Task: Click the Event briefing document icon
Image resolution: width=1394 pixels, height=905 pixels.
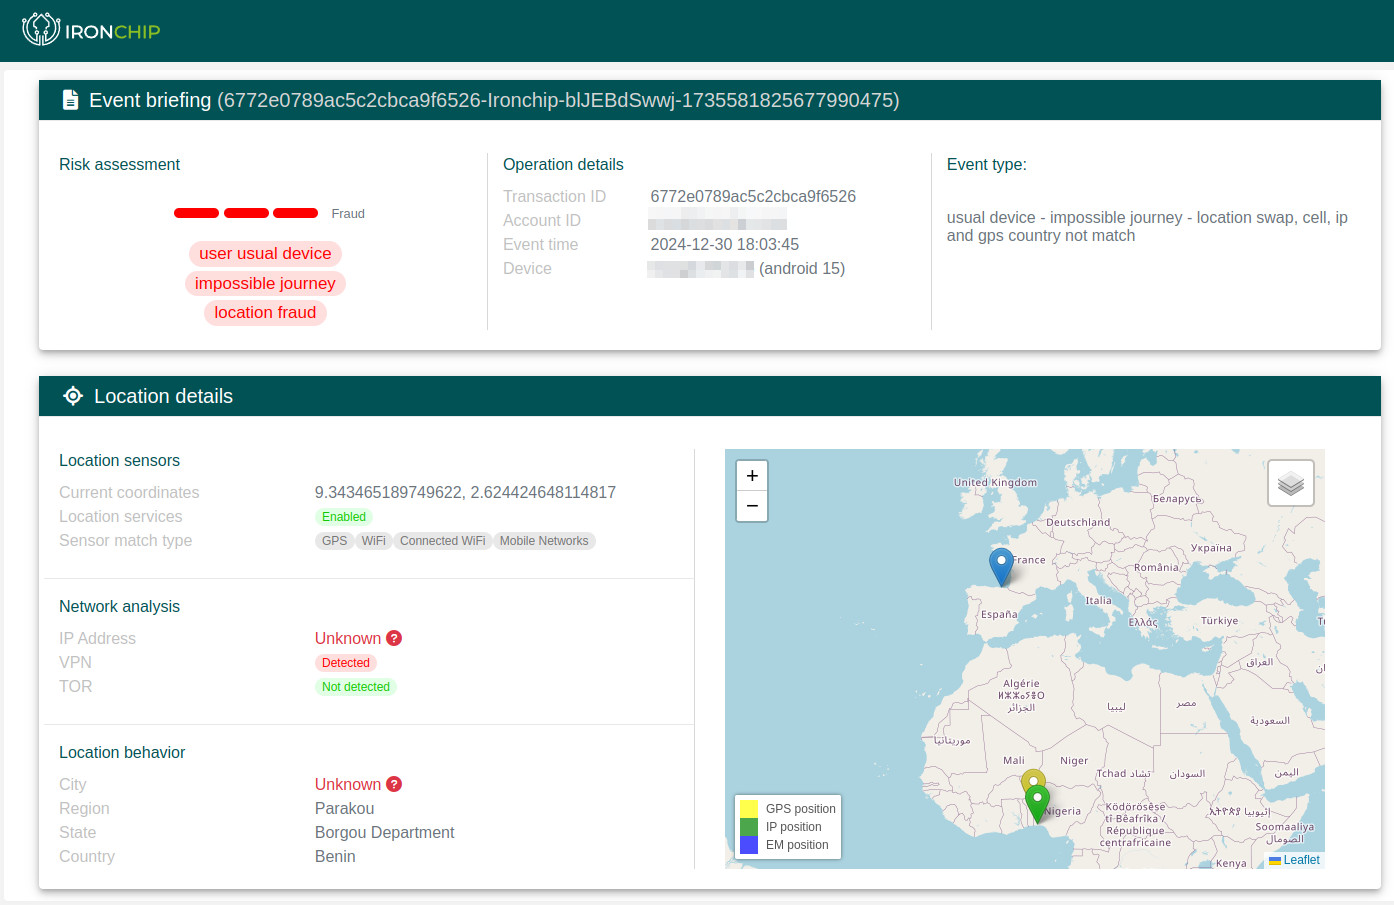Action: pos(70,100)
